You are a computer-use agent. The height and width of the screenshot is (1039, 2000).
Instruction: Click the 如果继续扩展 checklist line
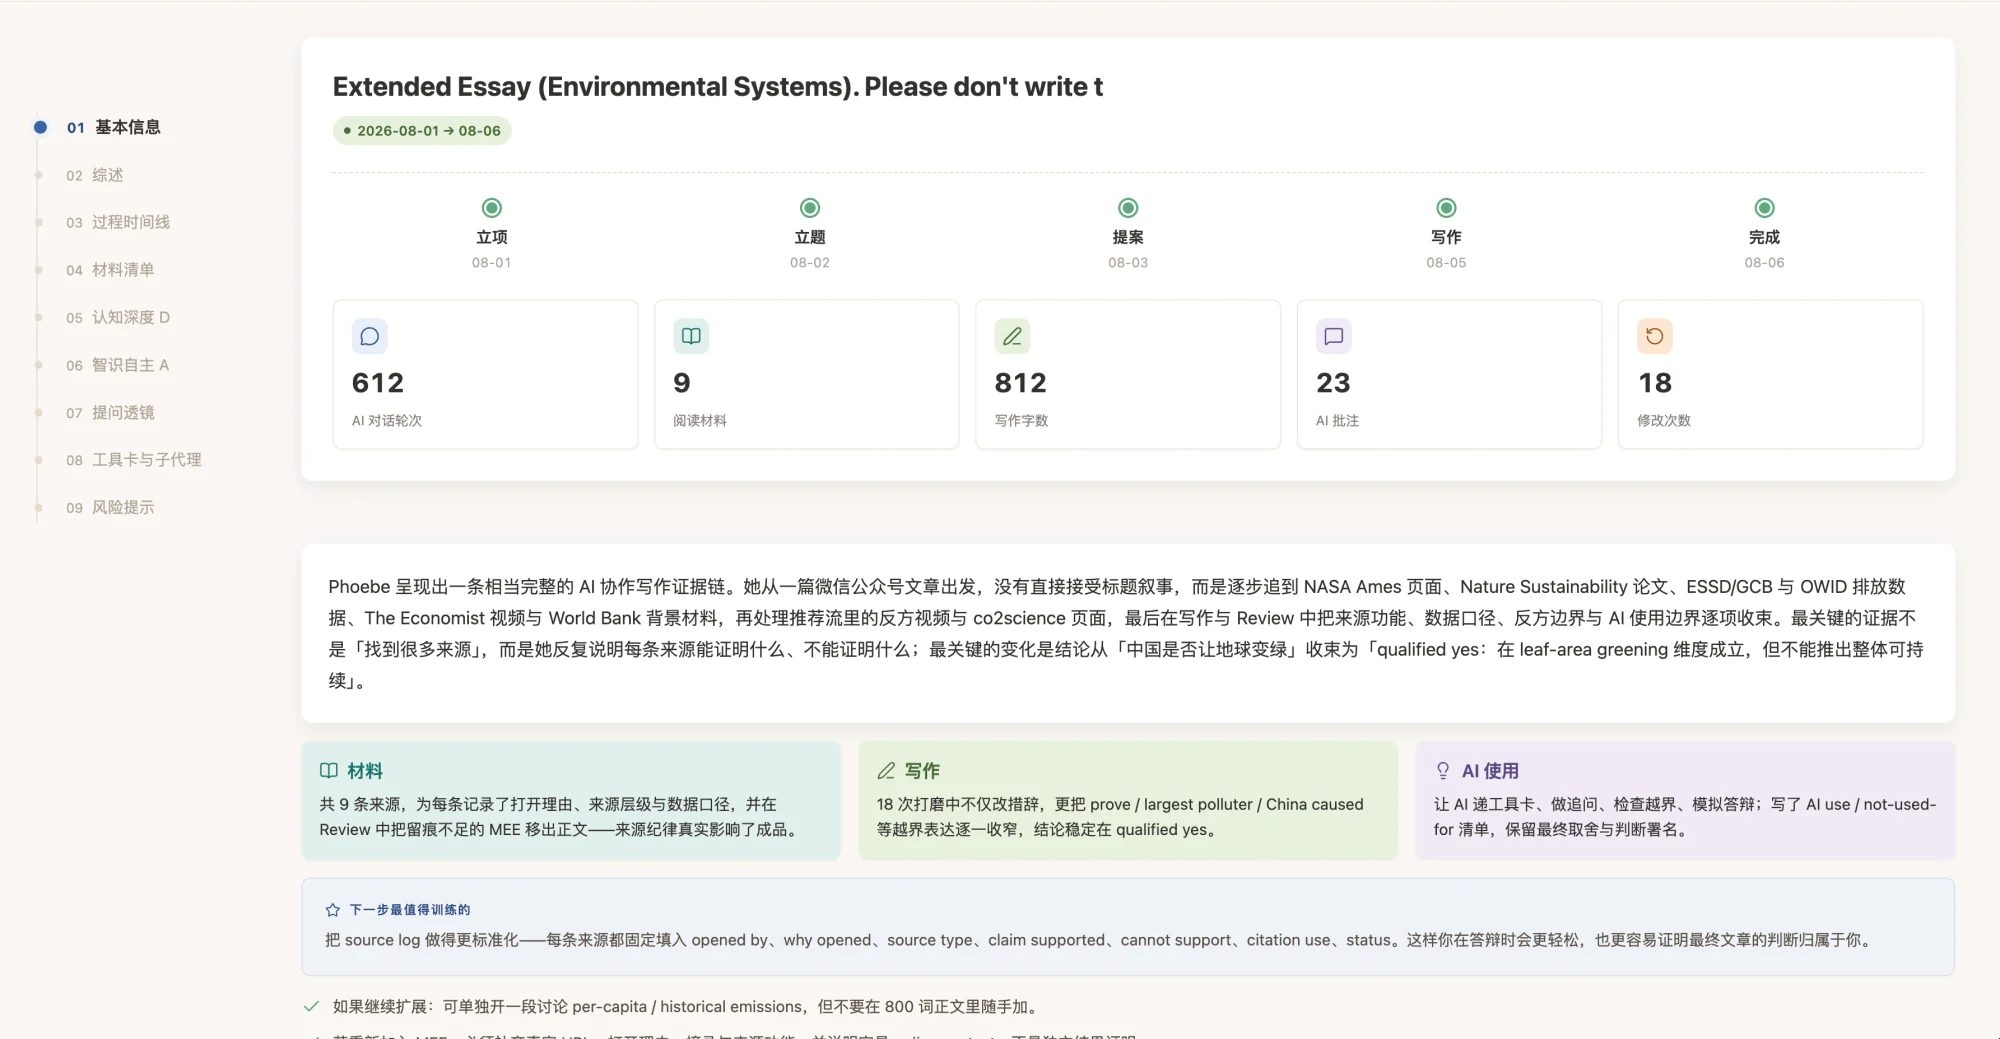(688, 1006)
